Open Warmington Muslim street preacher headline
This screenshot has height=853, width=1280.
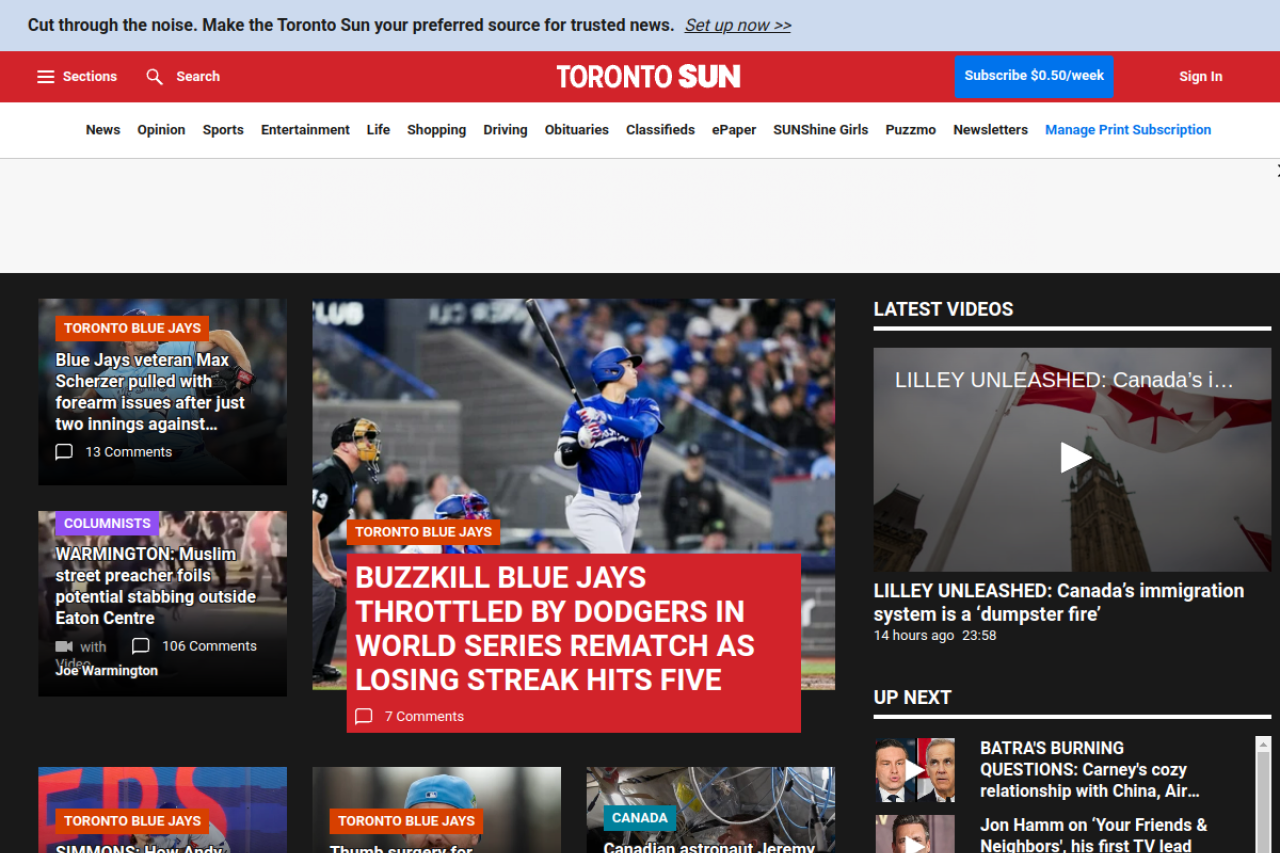click(155, 586)
